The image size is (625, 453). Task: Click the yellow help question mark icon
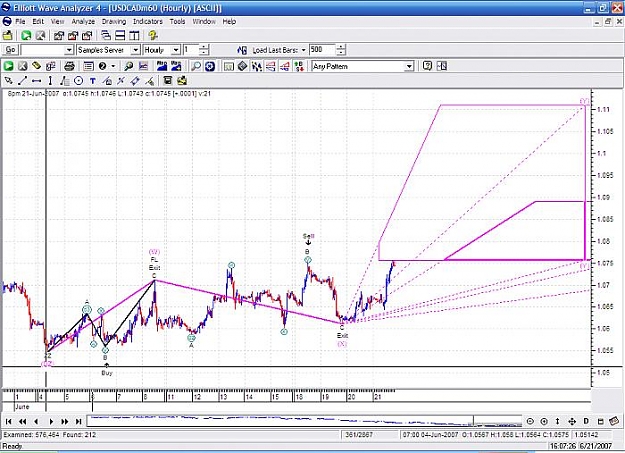point(153,35)
